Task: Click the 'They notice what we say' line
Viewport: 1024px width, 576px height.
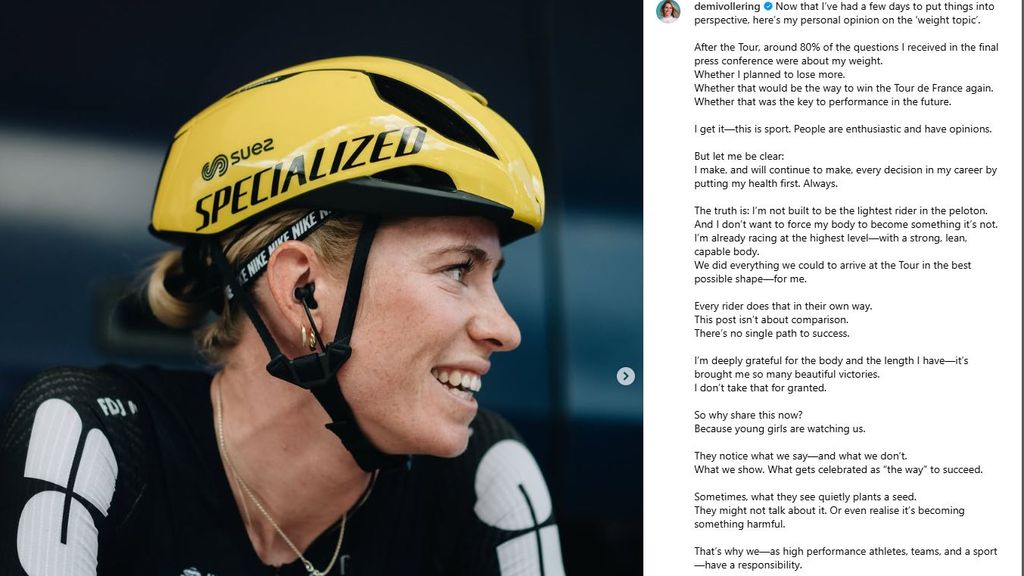Action: 801,456
